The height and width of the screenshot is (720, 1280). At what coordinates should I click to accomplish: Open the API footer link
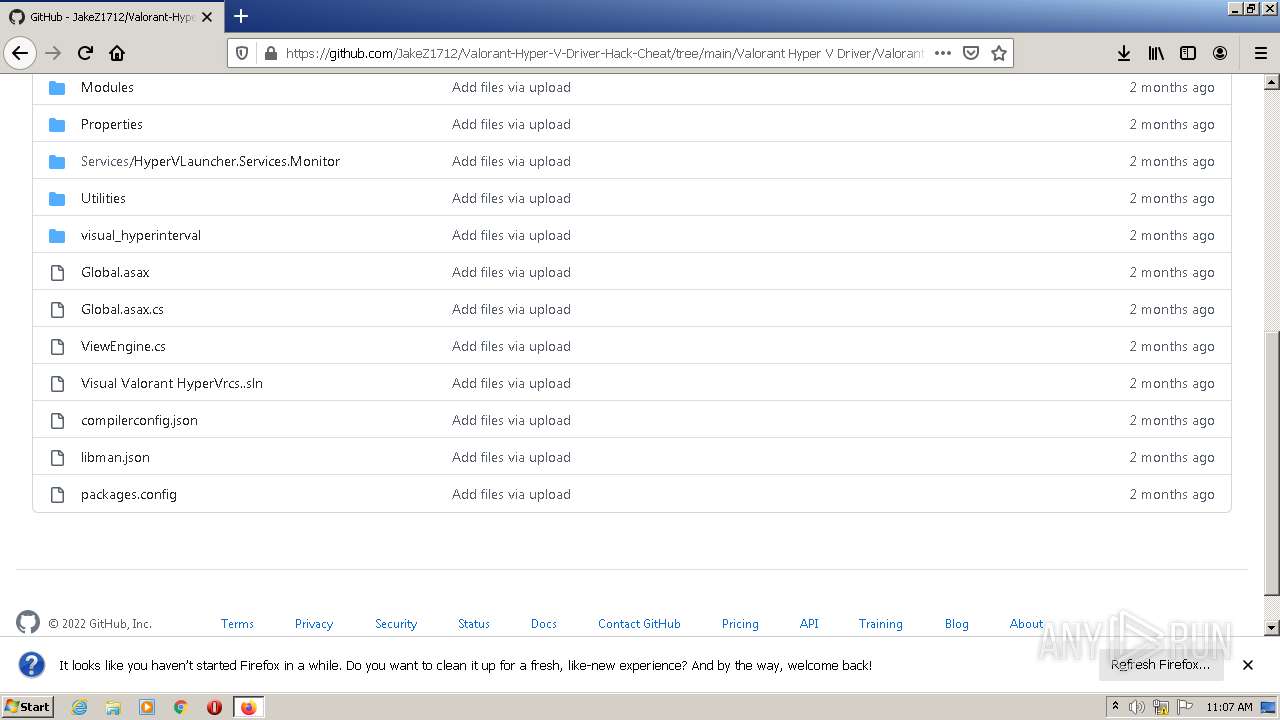[x=809, y=623]
